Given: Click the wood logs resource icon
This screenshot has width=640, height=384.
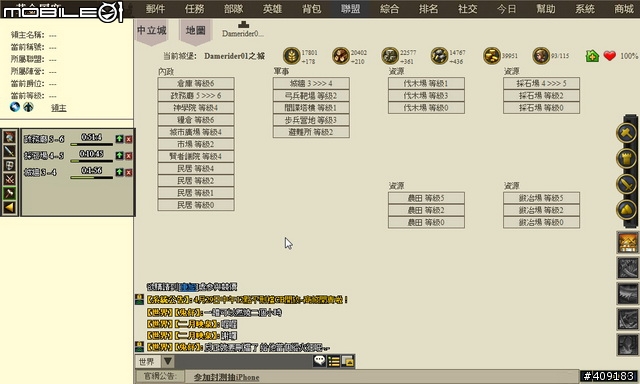Looking at the screenshot, I should (x=340, y=55).
